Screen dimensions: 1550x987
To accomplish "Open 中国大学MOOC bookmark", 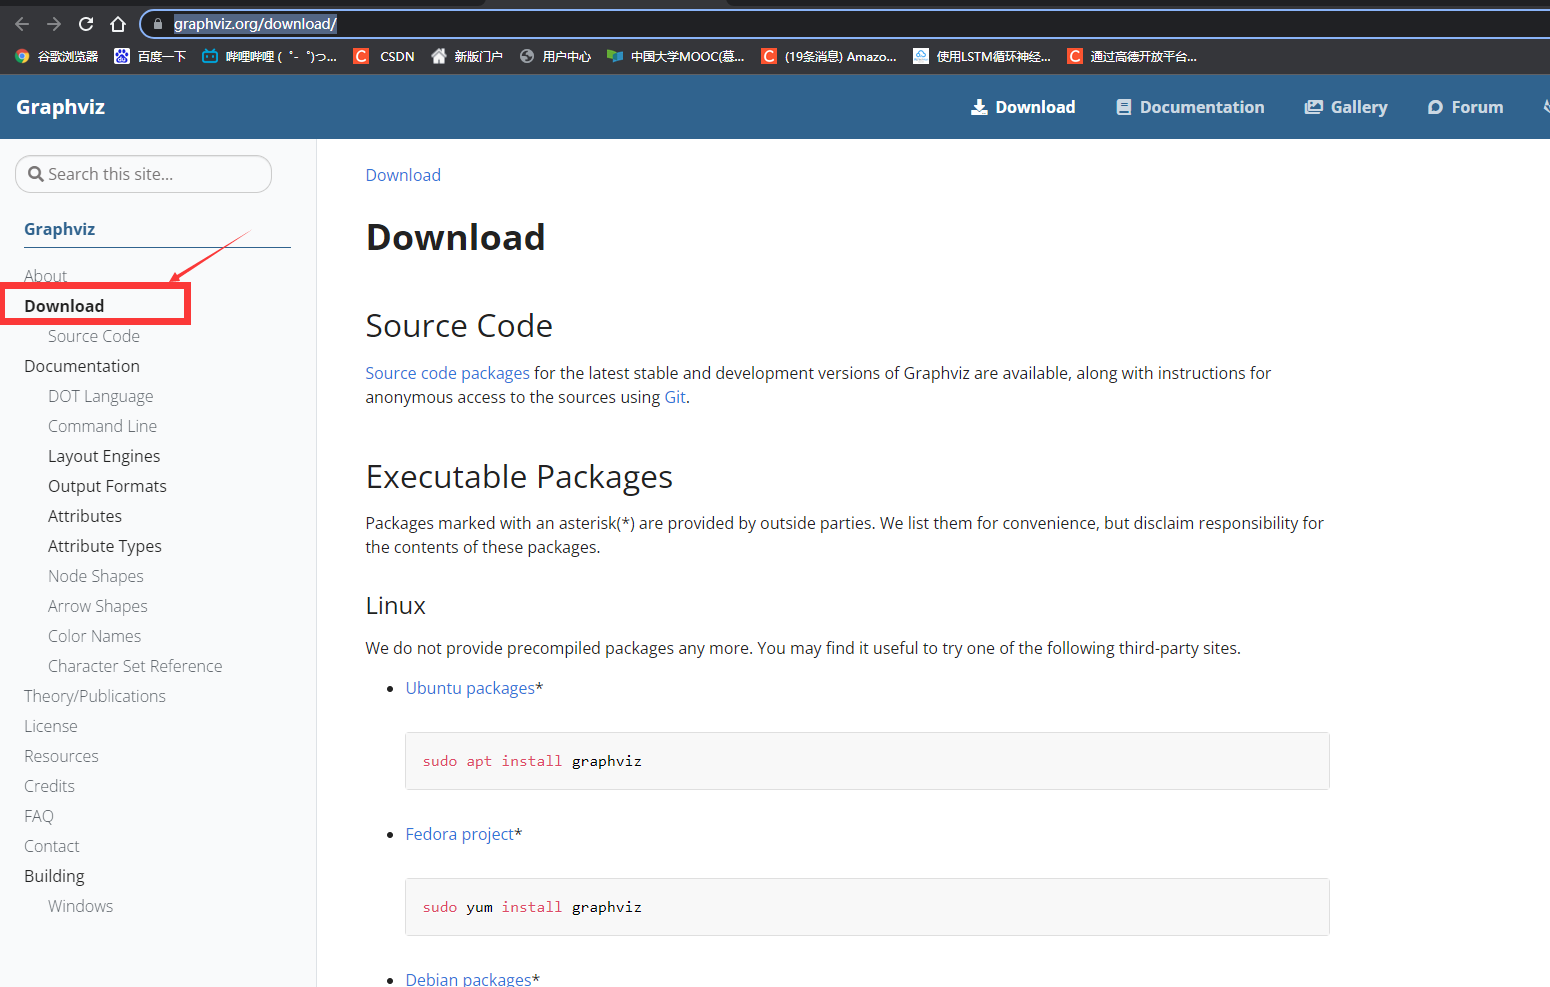I will click(x=676, y=56).
